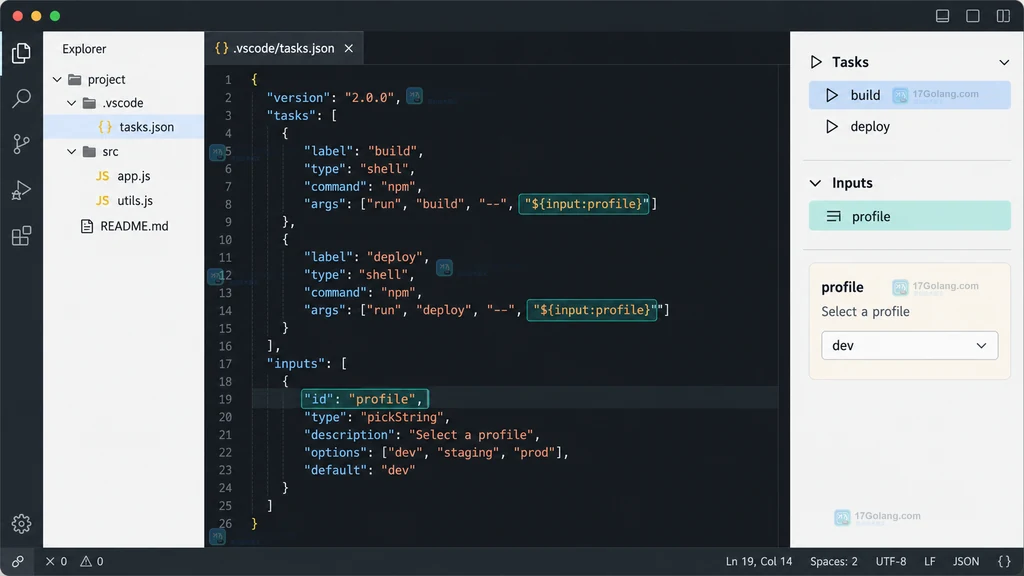
Task: Collapse the Inputs section chevron
Action: click(815, 184)
